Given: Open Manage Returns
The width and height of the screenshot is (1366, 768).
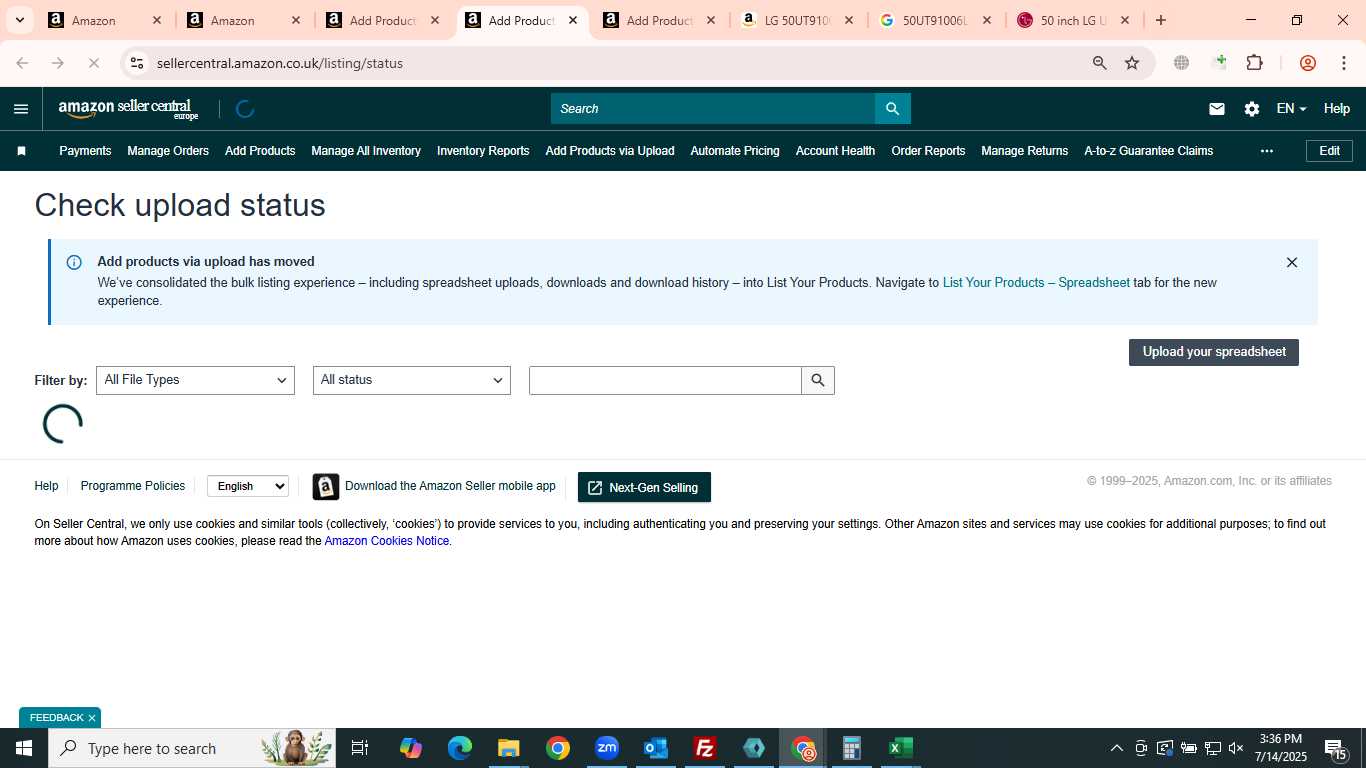Looking at the screenshot, I should [x=1025, y=151].
